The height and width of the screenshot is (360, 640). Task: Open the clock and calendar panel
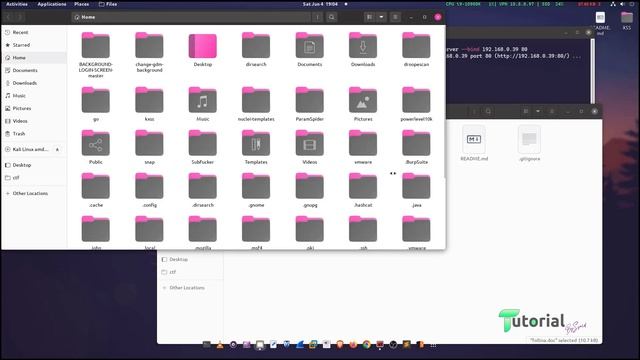point(321,4)
